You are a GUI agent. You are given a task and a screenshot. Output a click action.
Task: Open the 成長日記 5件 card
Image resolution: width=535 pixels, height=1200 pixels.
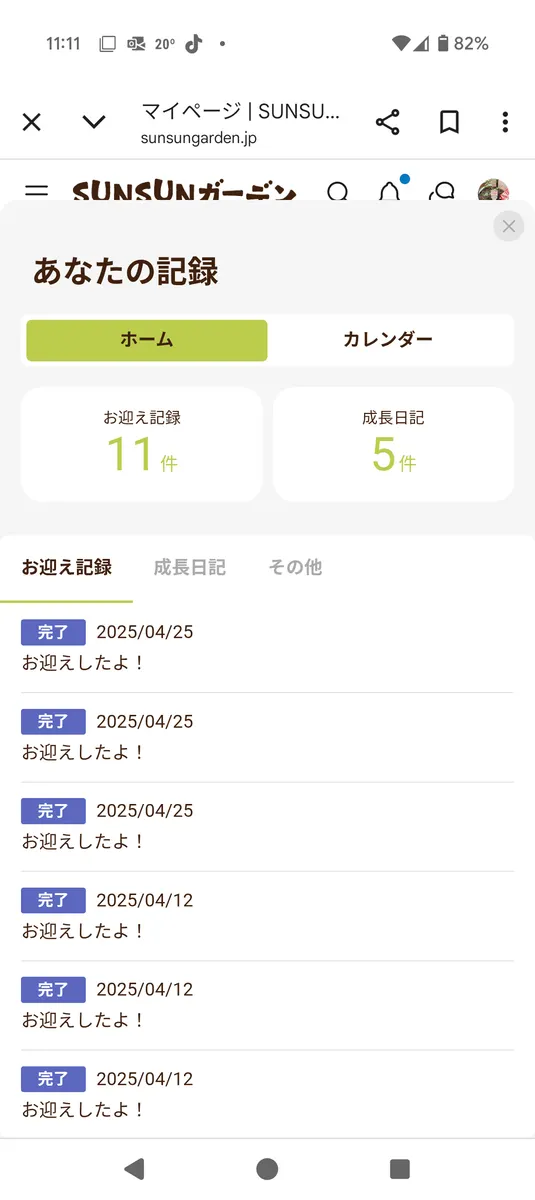tap(393, 444)
